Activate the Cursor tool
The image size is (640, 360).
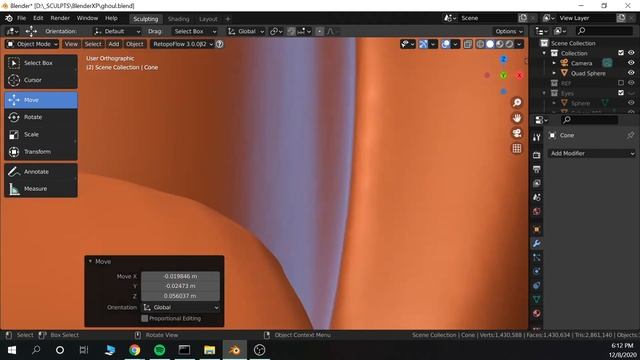(x=41, y=80)
